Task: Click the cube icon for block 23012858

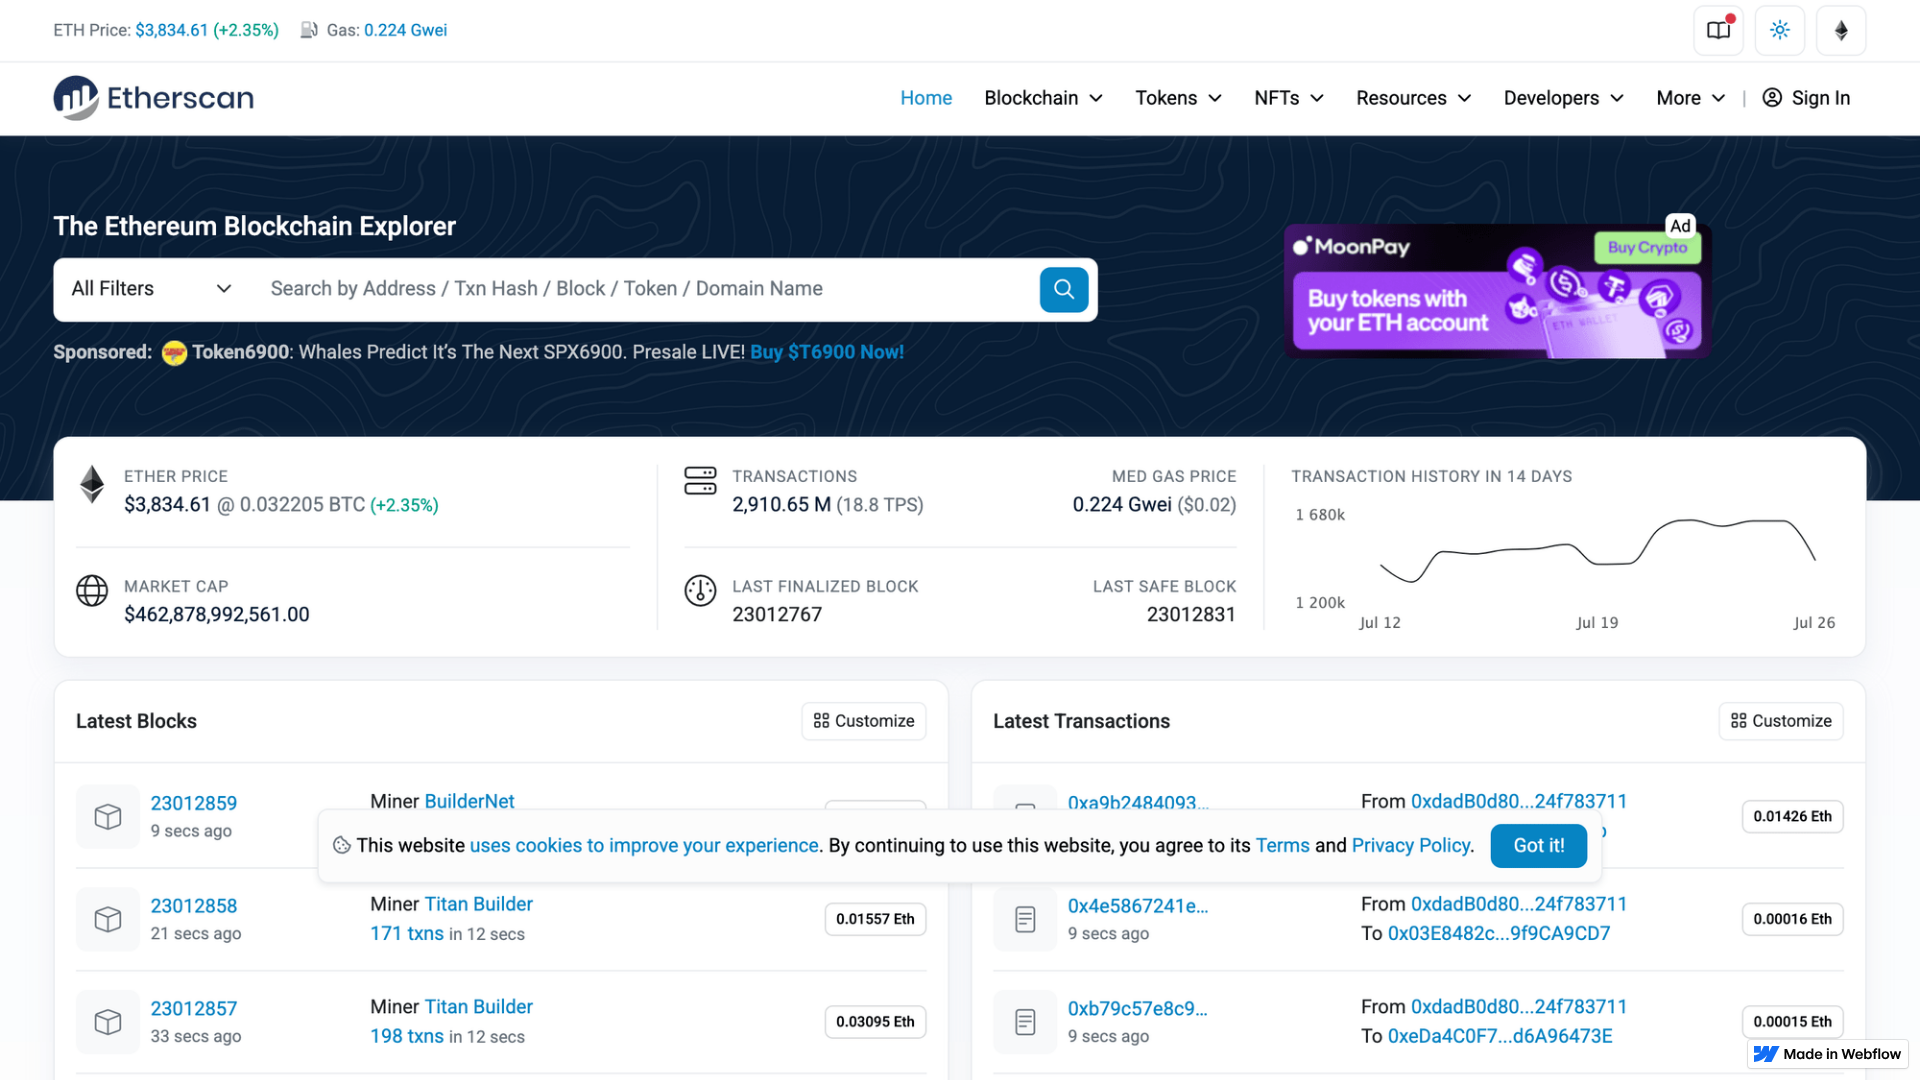Action: click(x=108, y=919)
